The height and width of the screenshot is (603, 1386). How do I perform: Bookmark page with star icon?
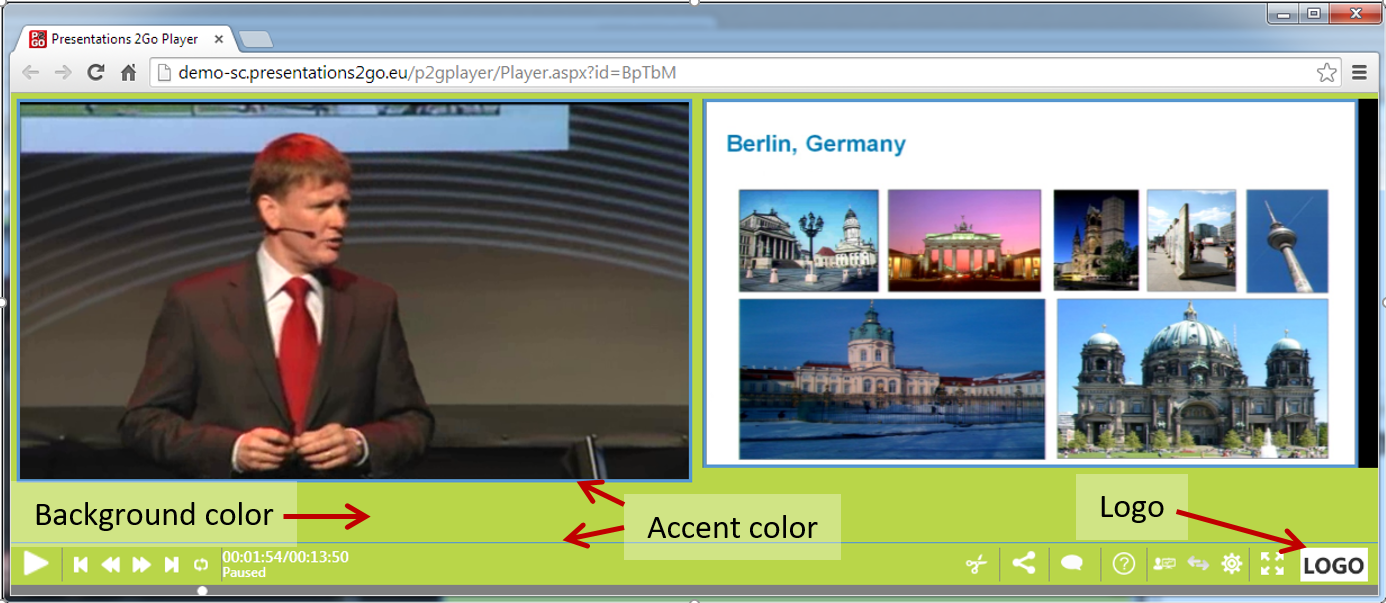[x=1326, y=72]
